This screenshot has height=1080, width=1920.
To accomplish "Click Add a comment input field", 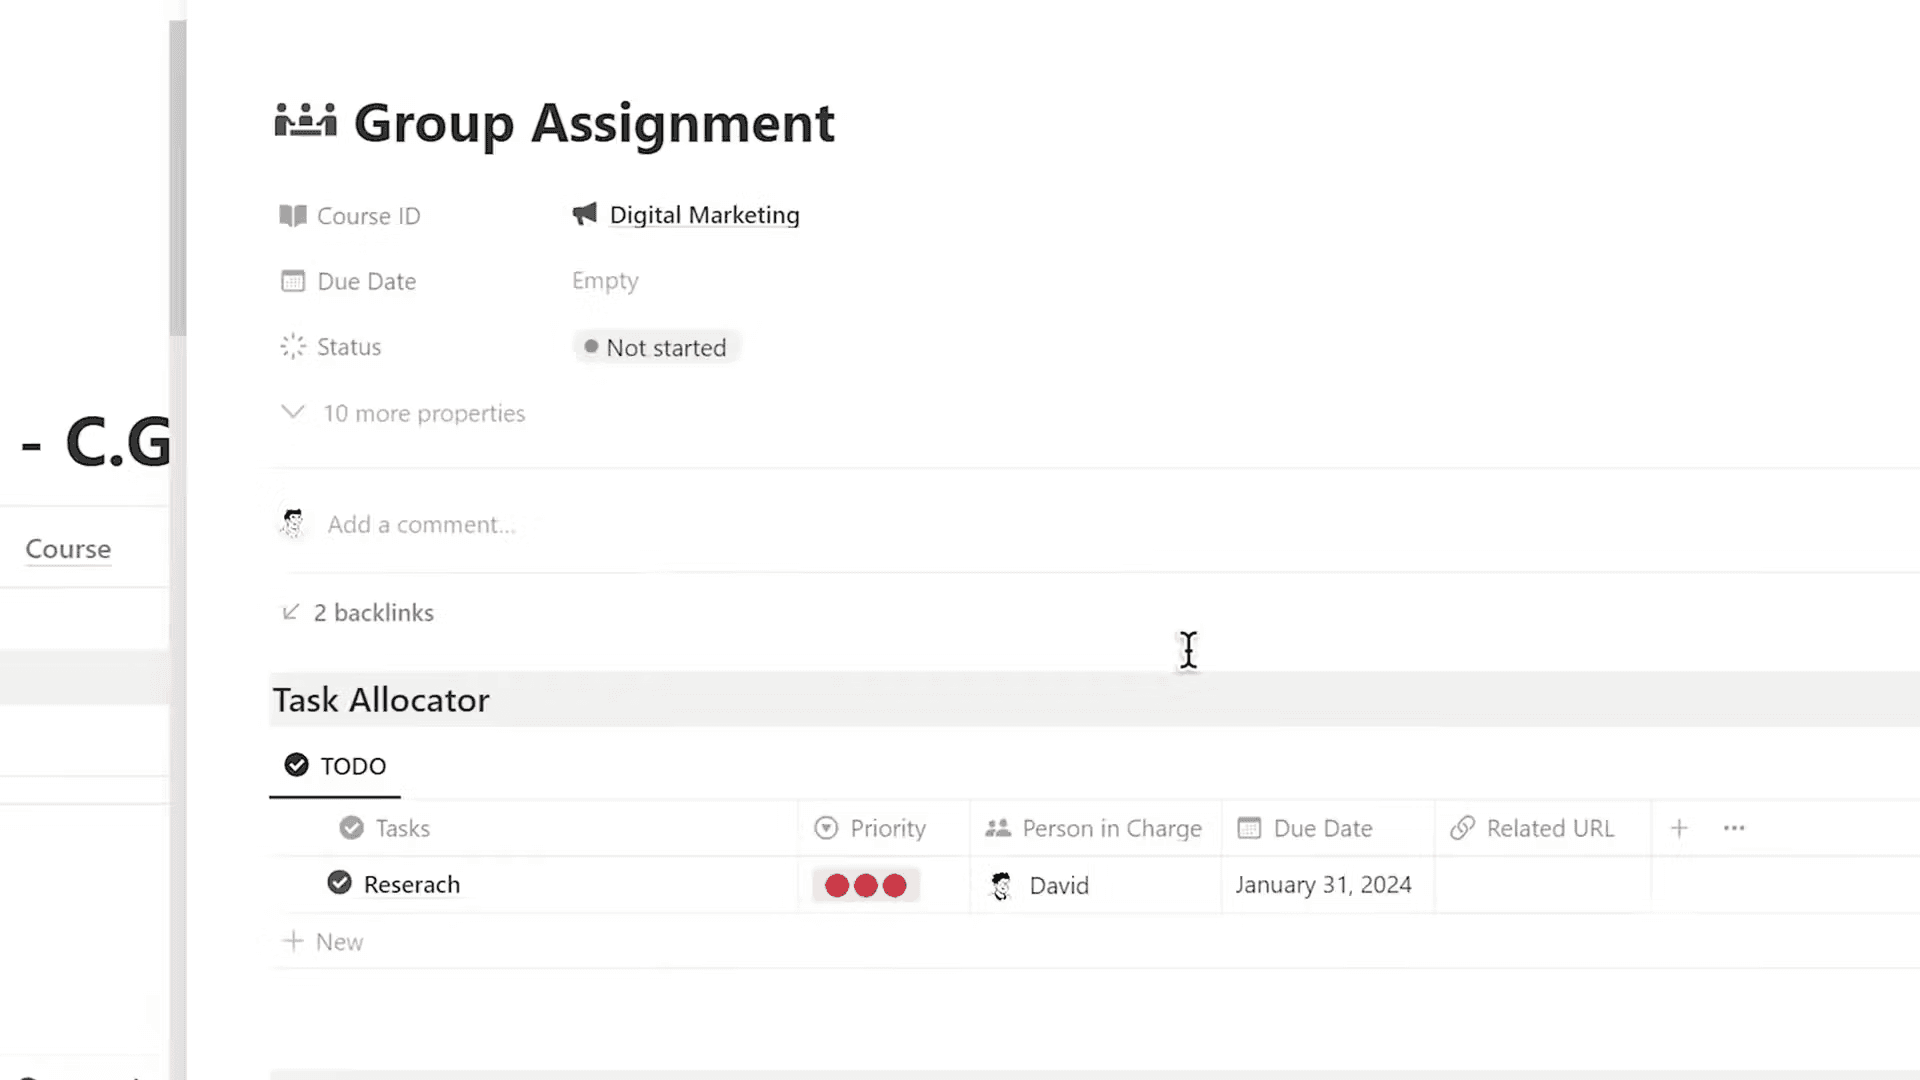I will (x=419, y=524).
